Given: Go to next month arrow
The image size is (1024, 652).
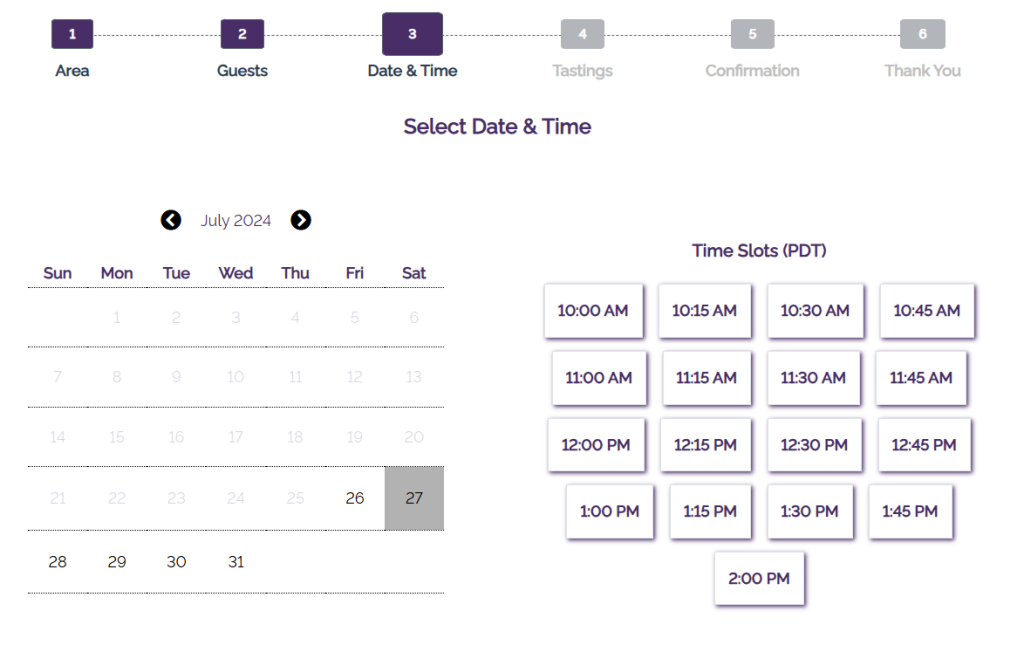Looking at the screenshot, I should point(300,220).
